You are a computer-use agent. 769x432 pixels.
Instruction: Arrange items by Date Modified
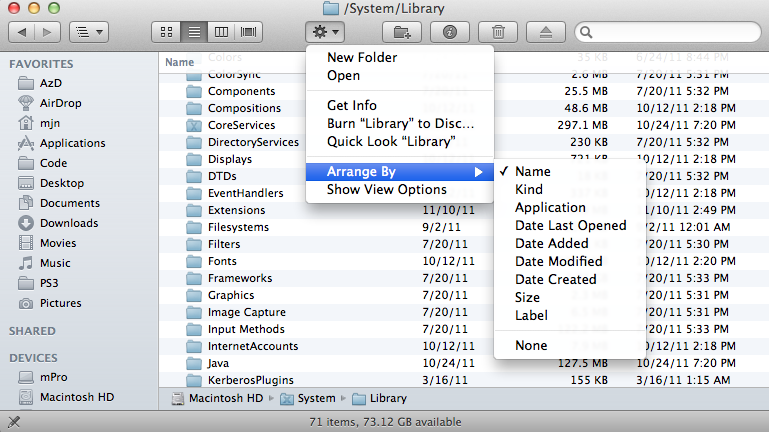[570, 261]
